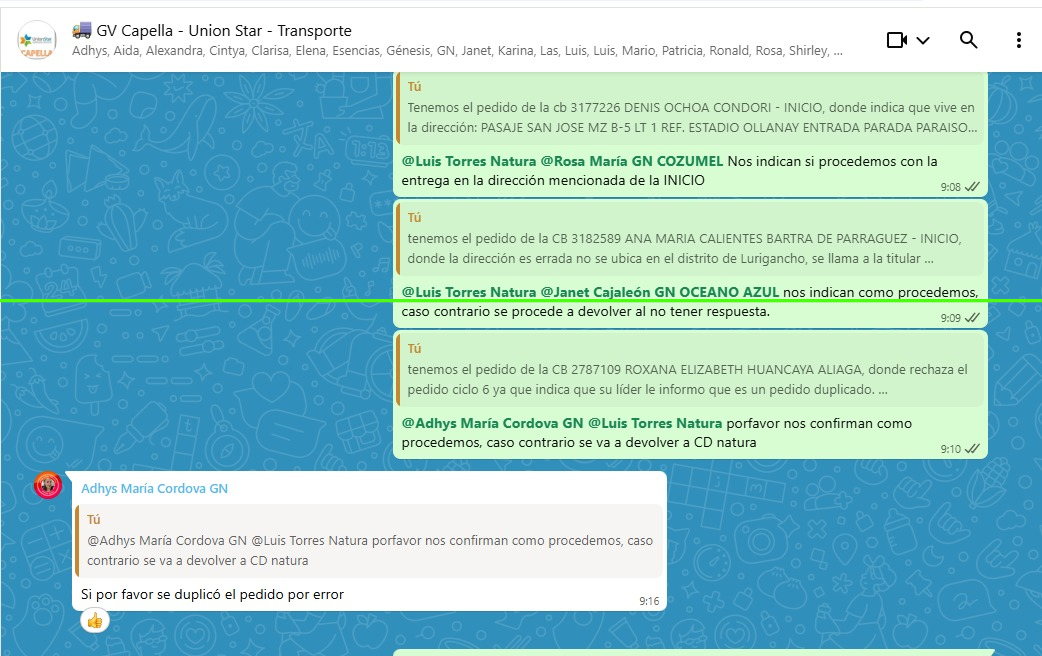Check read receipt ticks on 9:09 message
This screenshot has height=656, width=1042.
[x=972, y=318]
